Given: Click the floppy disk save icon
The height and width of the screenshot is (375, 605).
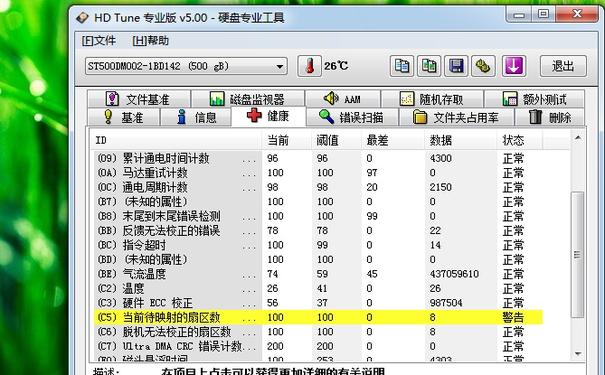Looking at the screenshot, I should (456, 66).
